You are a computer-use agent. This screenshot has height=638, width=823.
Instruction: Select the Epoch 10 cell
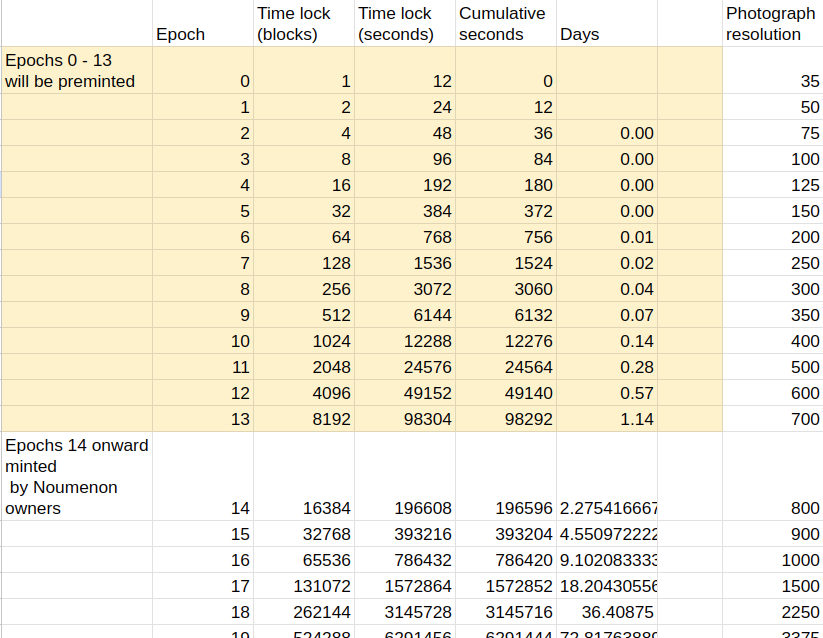(203, 341)
